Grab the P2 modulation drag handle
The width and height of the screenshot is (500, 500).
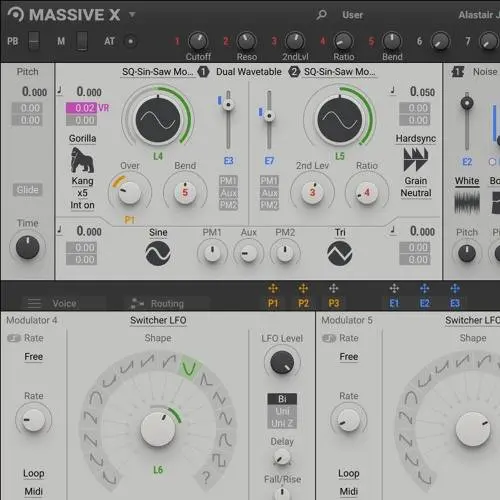click(303, 288)
